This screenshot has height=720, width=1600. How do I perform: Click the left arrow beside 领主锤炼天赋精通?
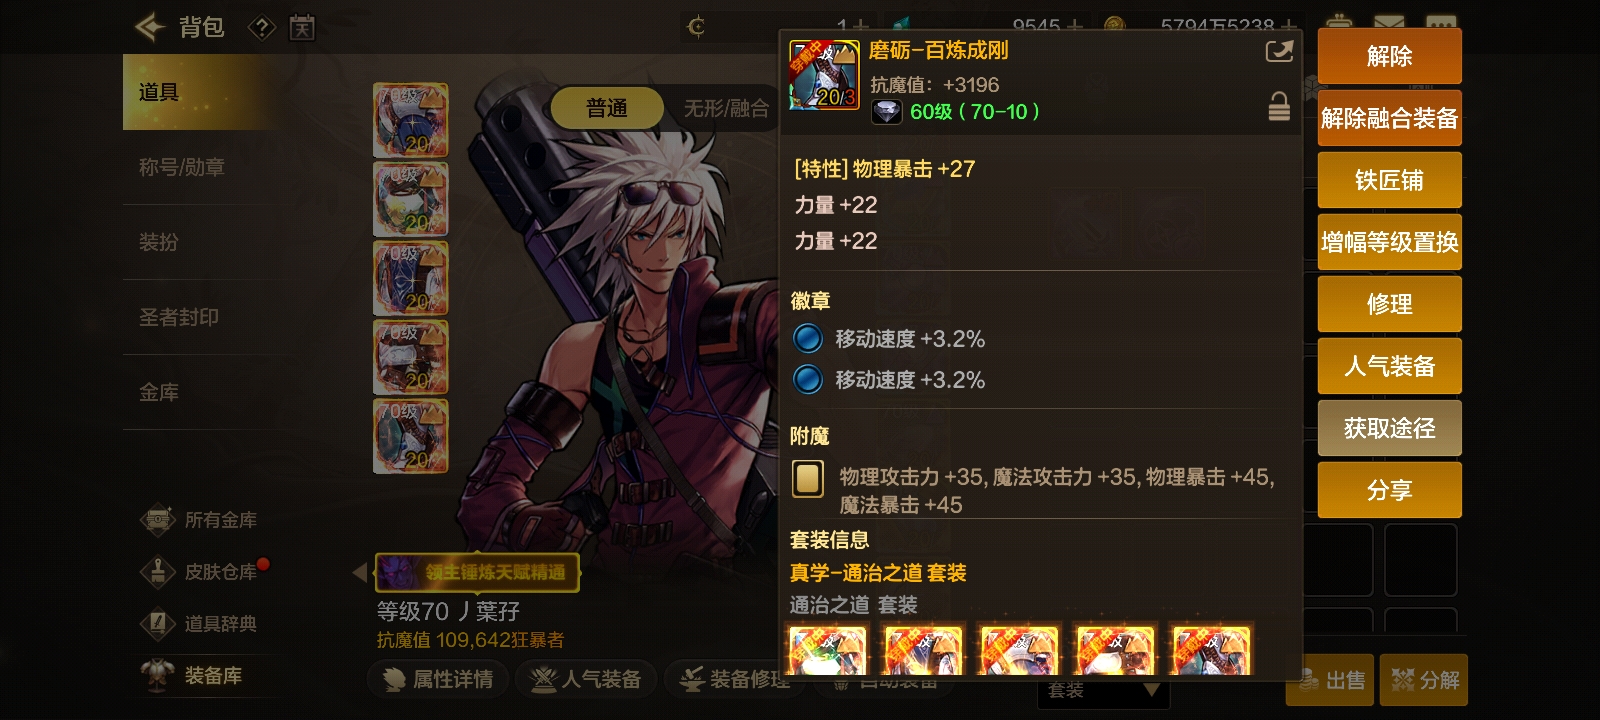tap(360, 572)
